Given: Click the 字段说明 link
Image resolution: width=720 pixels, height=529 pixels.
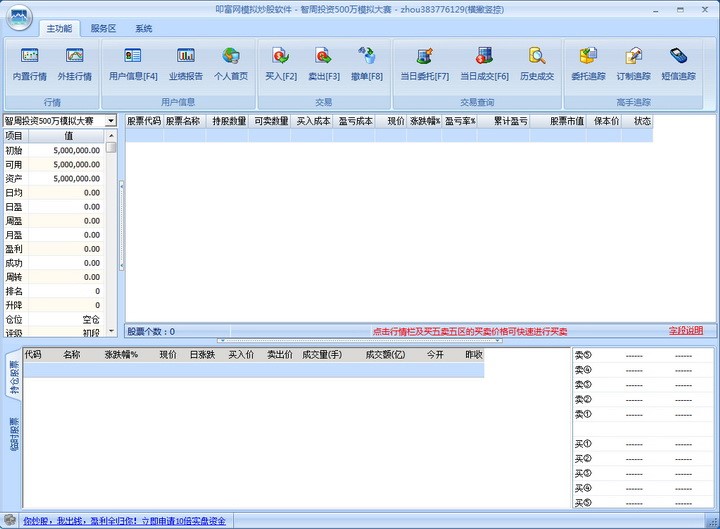Looking at the screenshot, I should coord(686,331).
